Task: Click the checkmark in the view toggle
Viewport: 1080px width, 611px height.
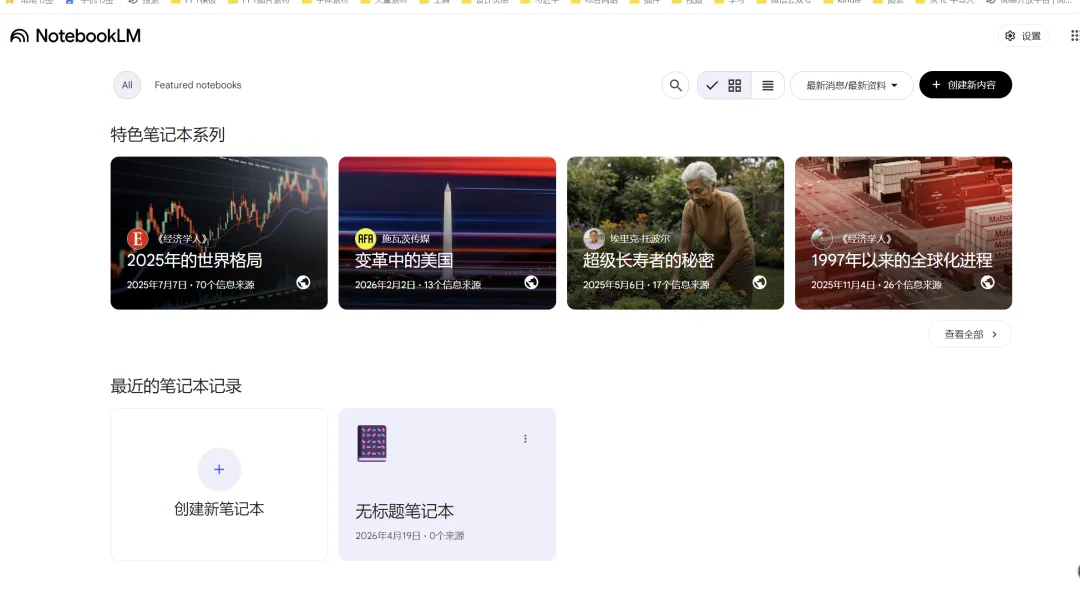Action: point(712,85)
